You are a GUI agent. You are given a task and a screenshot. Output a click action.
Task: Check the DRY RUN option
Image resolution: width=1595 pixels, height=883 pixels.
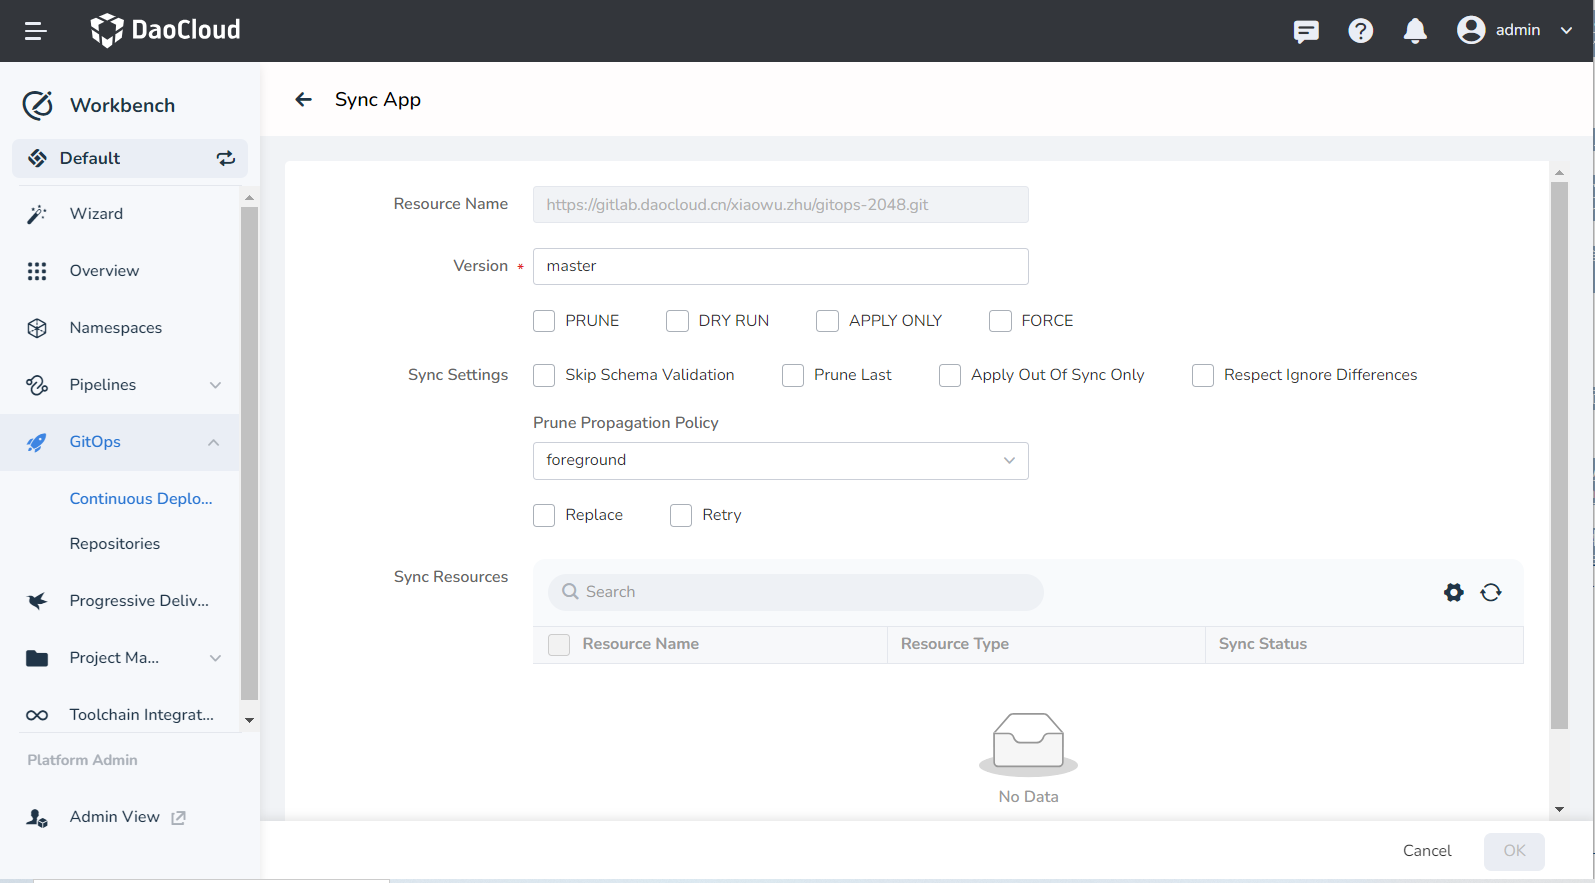pyautogui.click(x=677, y=321)
